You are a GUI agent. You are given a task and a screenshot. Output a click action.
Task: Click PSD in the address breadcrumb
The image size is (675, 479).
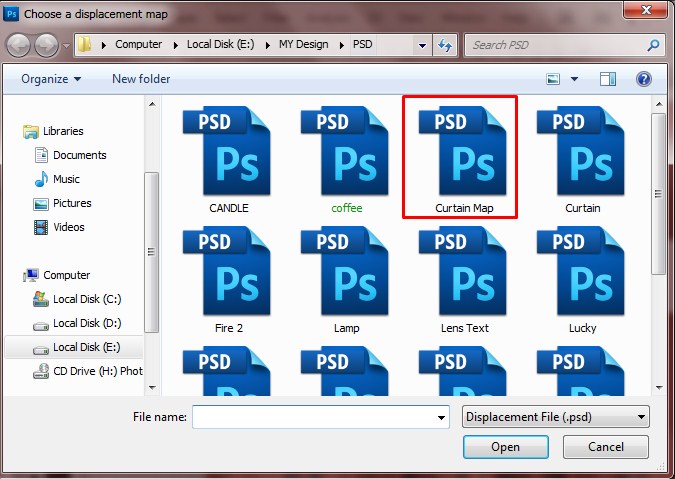pos(362,44)
